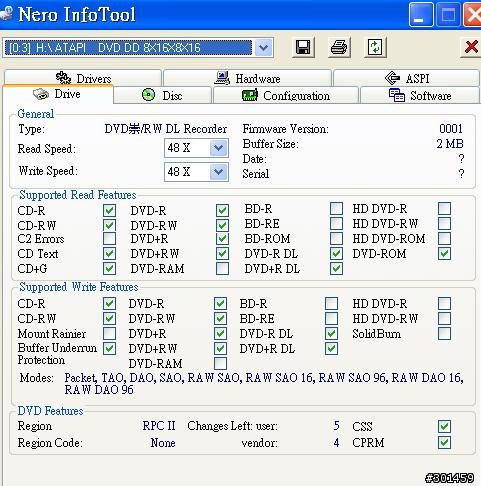The height and width of the screenshot is (486, 481).
Task: Toggle CD Text read checkbox
Action: tap(109, 253)
